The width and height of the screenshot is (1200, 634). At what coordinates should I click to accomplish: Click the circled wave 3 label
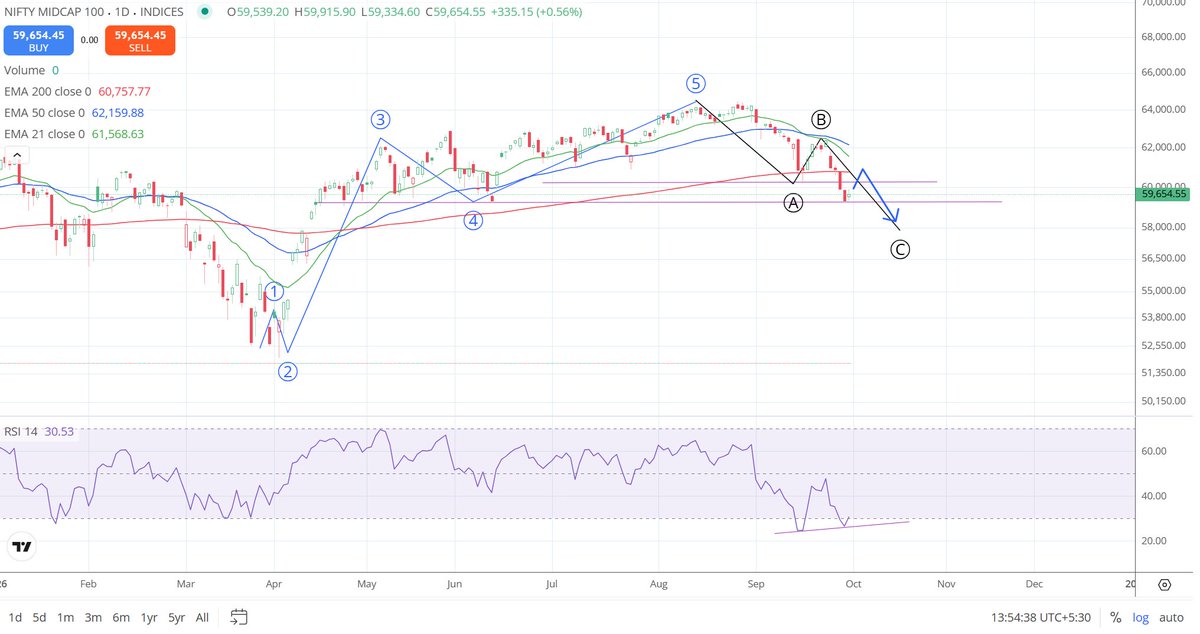(x=380, y=119)
